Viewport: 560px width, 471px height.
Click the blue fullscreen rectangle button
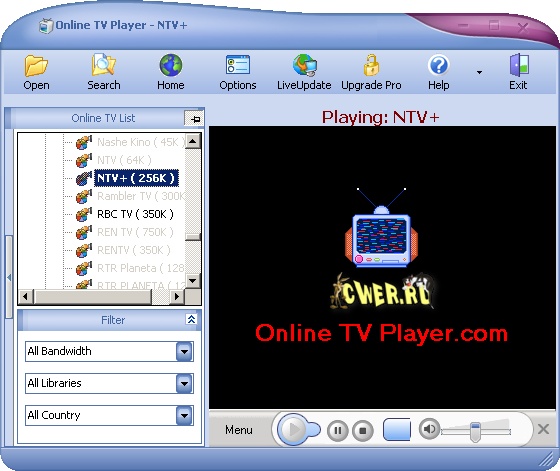click(397, 430)
